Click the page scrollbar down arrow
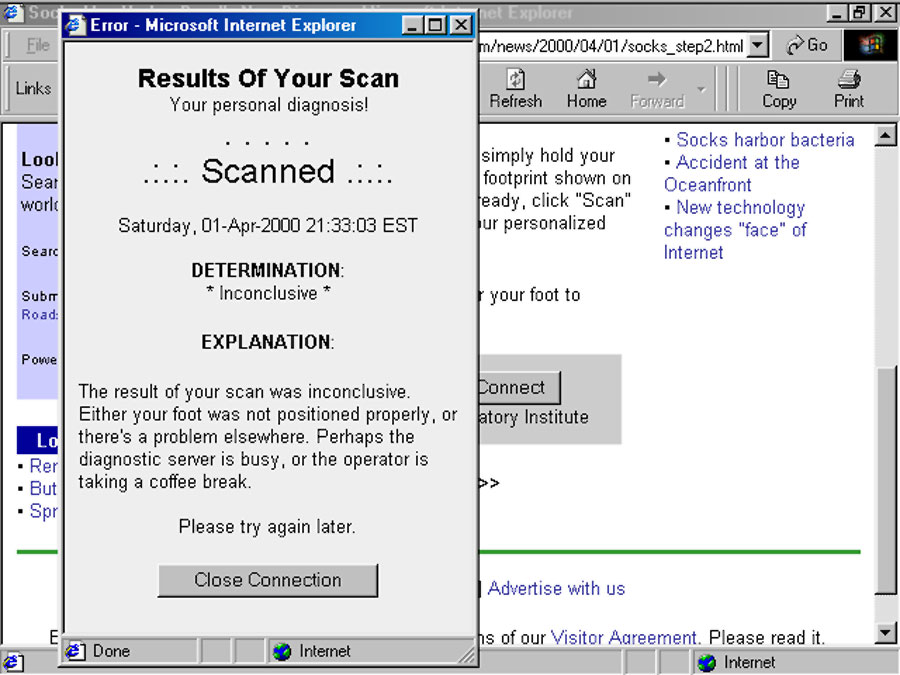Viewport: 900px width, 675px height. pyautogui.click(x=886, y=632)
